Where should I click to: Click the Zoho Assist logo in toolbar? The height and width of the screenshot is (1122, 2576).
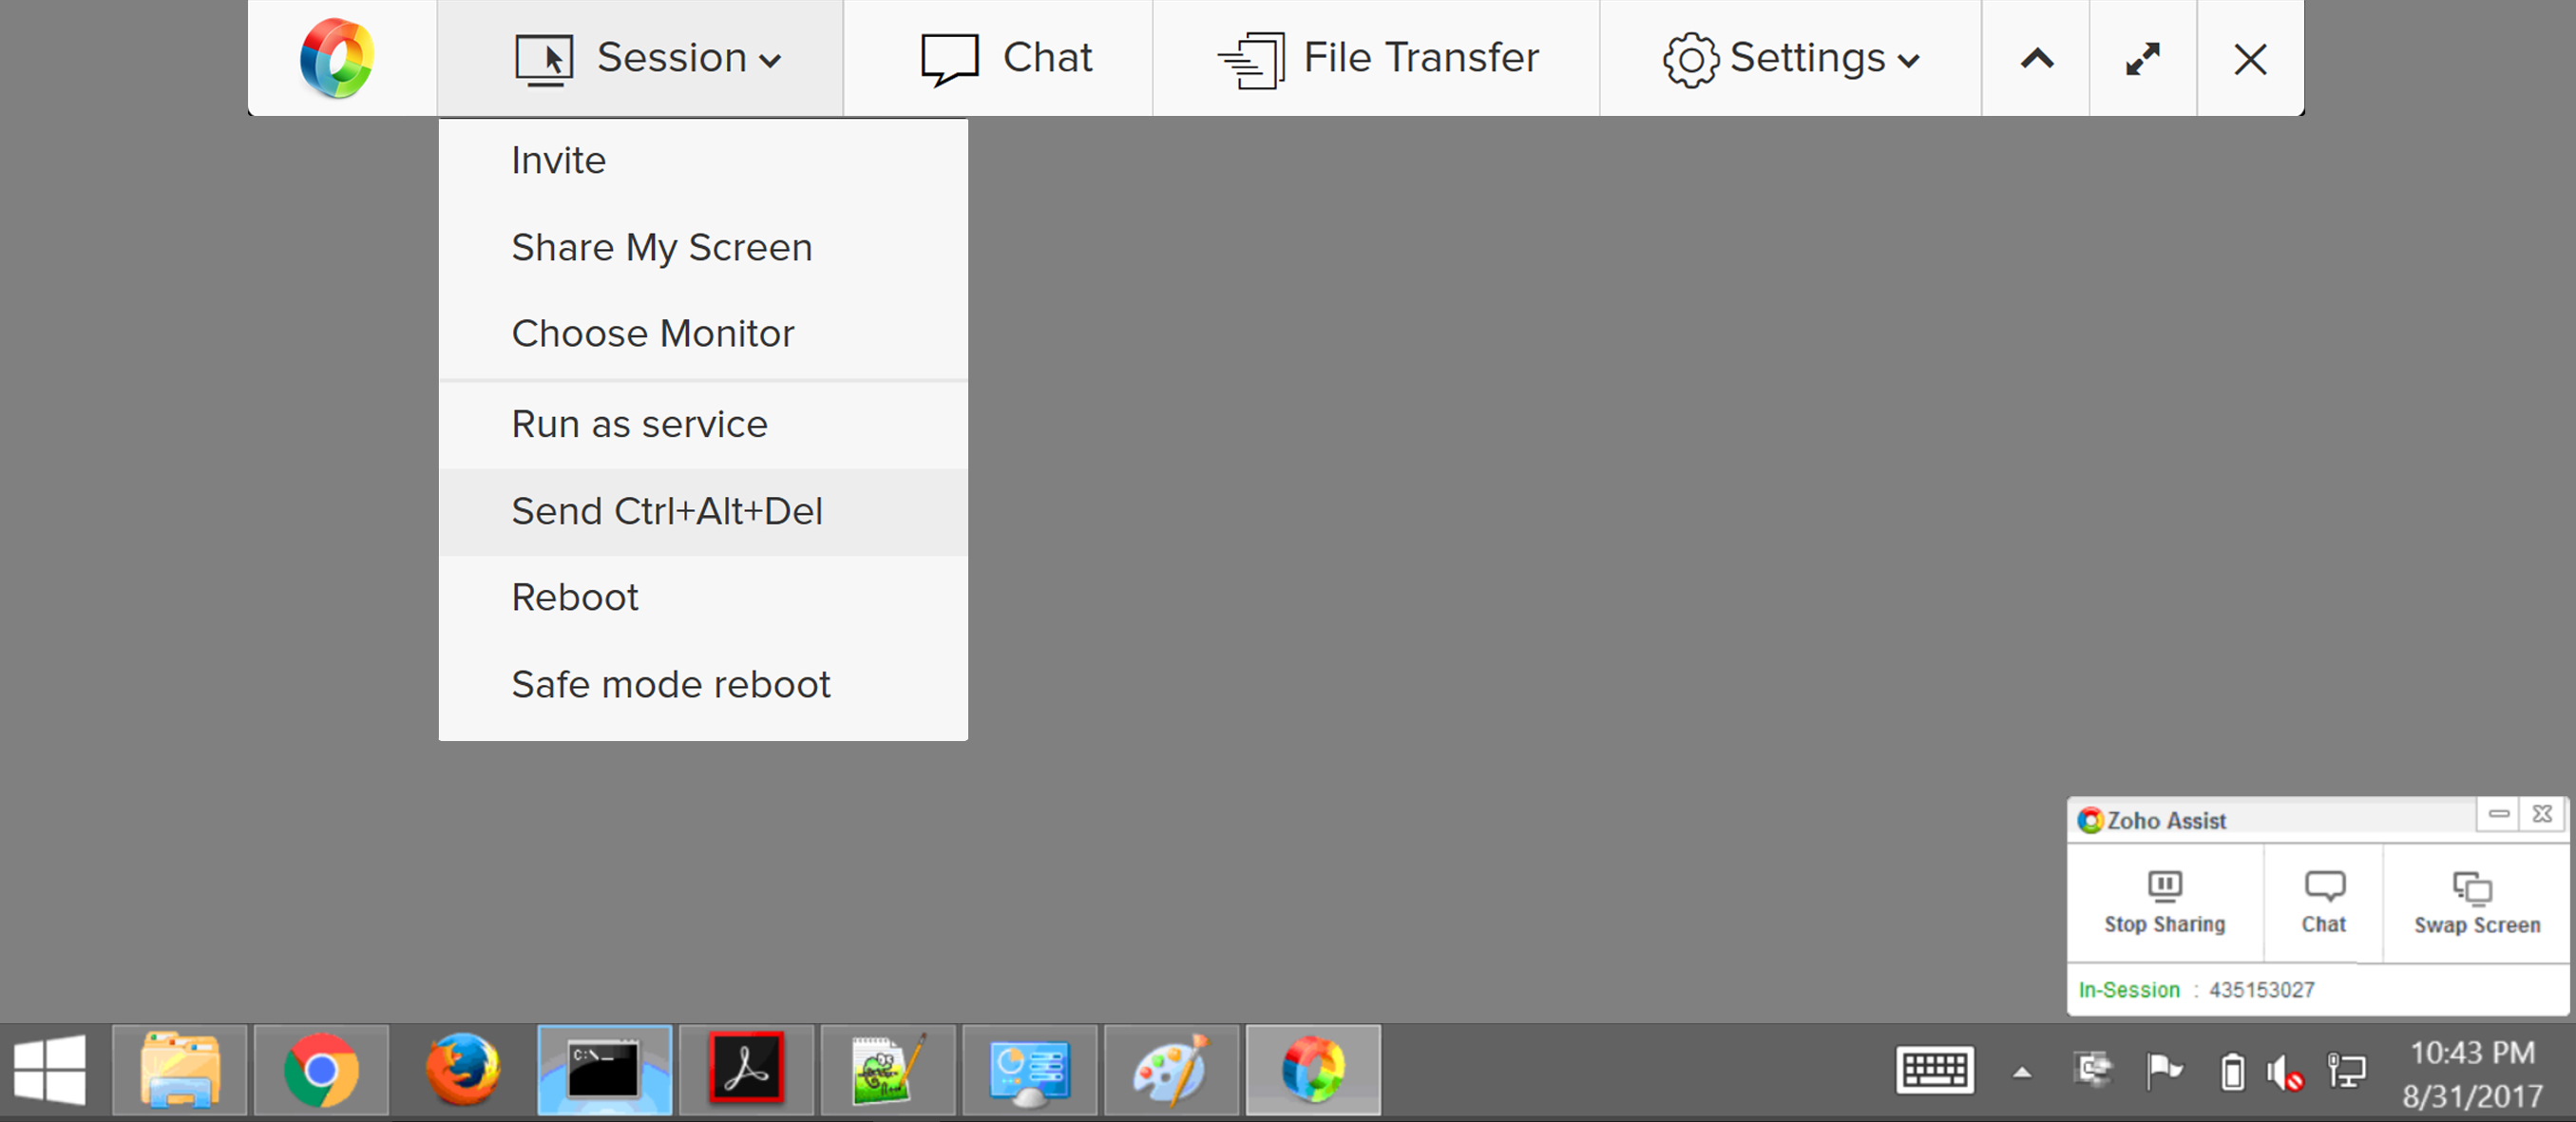pyautogui.click(x=338, y=58)
